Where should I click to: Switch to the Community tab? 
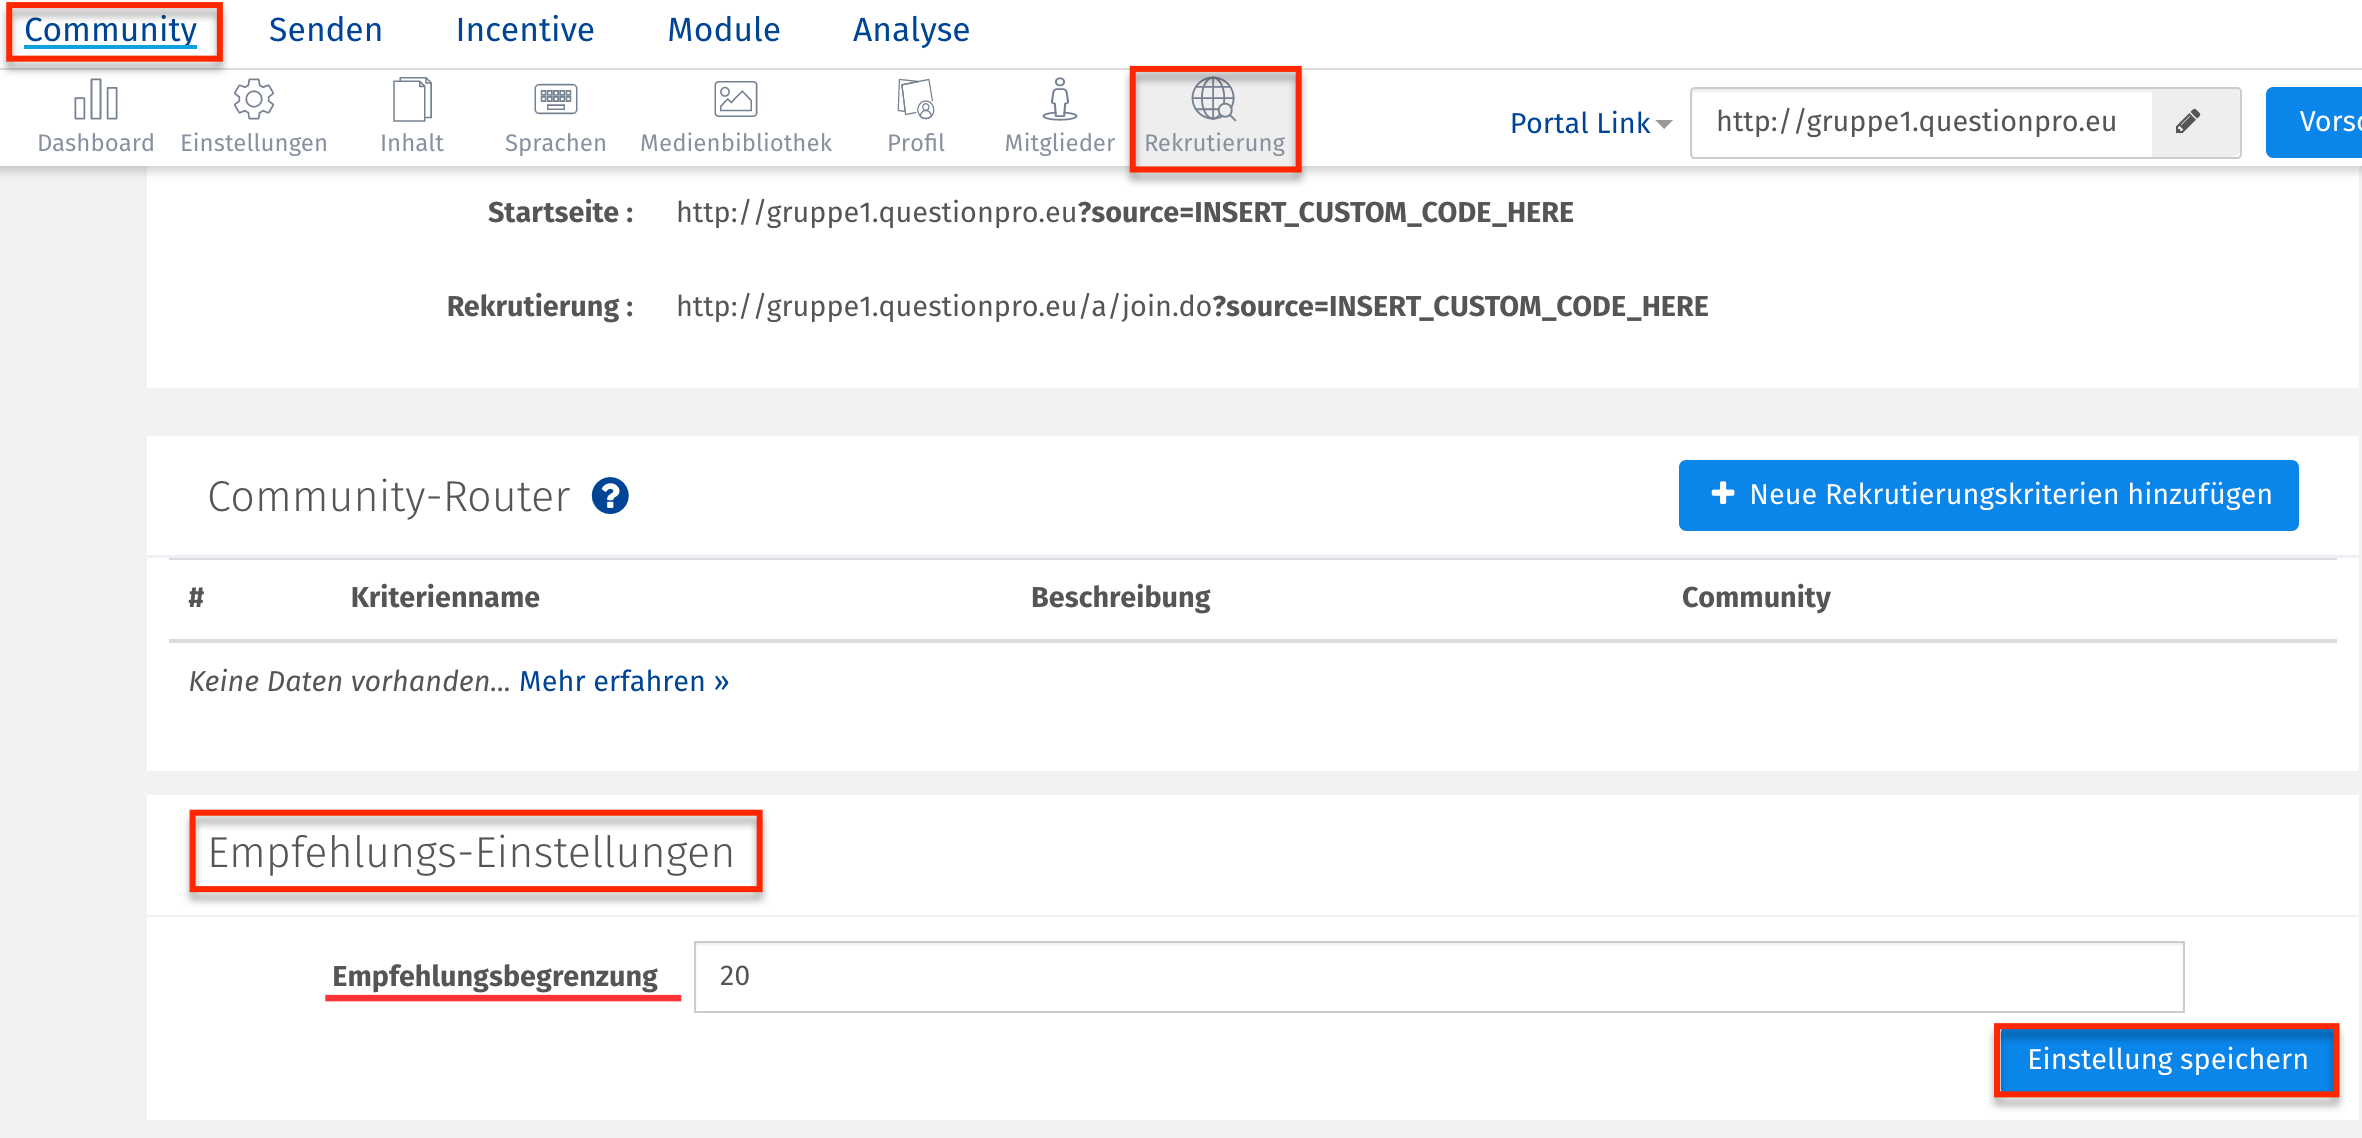pyautogui.click(x=111, y=30)
